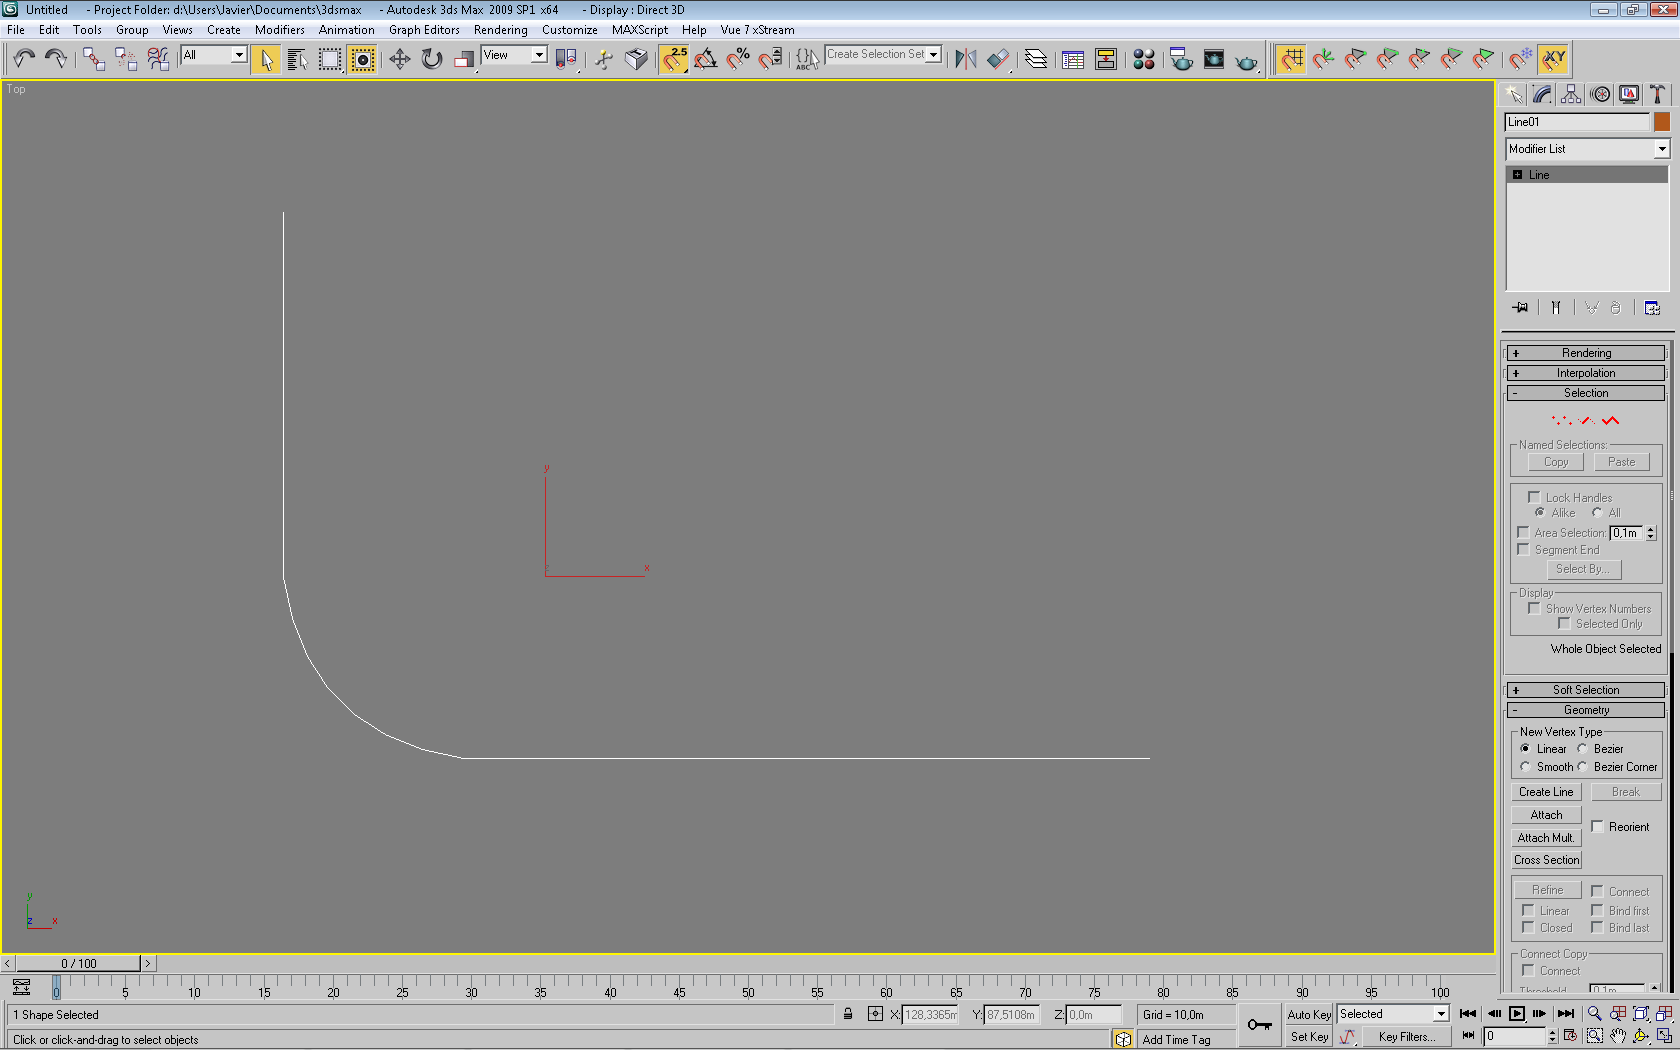The image size is (1680, 1050).
Task: Switch to the Utilities panel tab
Action: (x=1657, y=94)
